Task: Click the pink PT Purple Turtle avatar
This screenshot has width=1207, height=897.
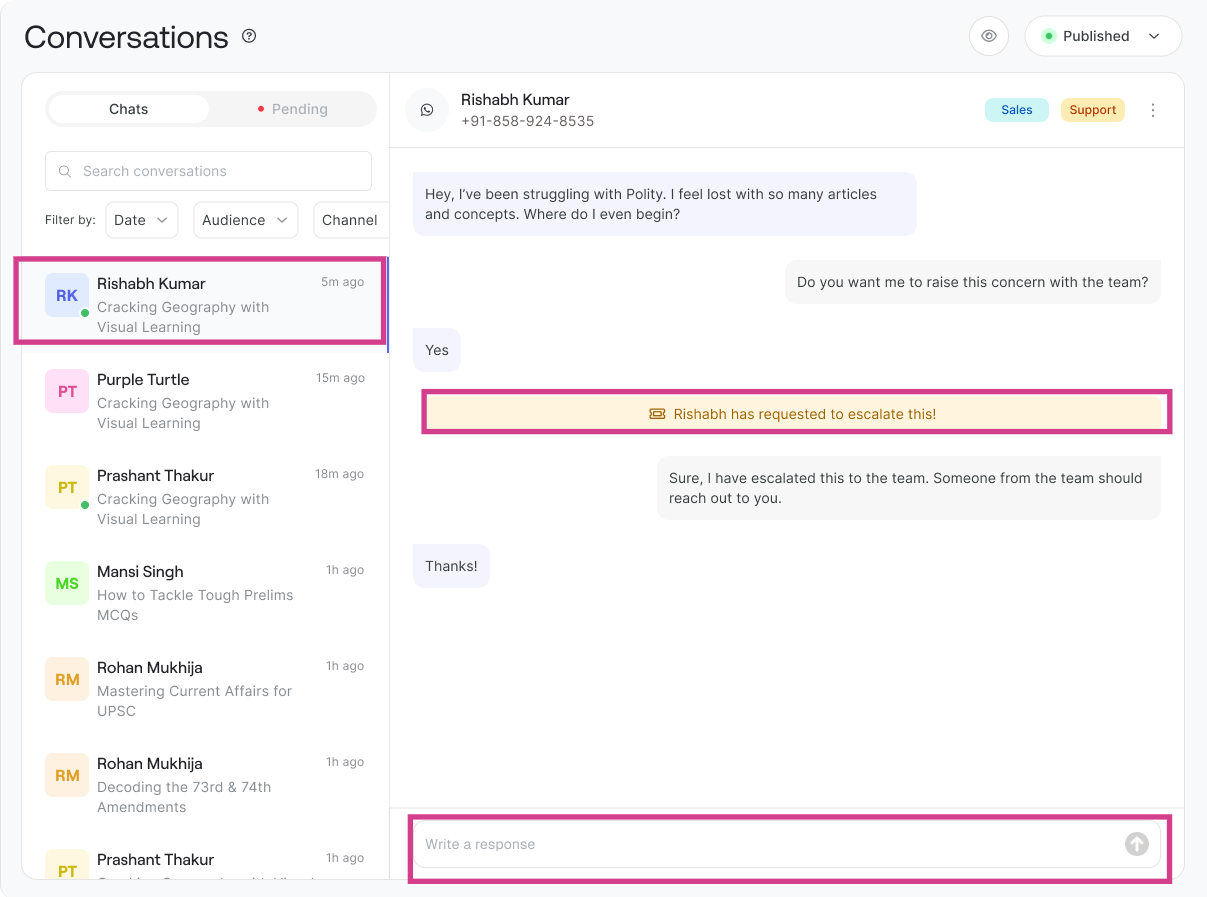Action: [x=67, y=391]
